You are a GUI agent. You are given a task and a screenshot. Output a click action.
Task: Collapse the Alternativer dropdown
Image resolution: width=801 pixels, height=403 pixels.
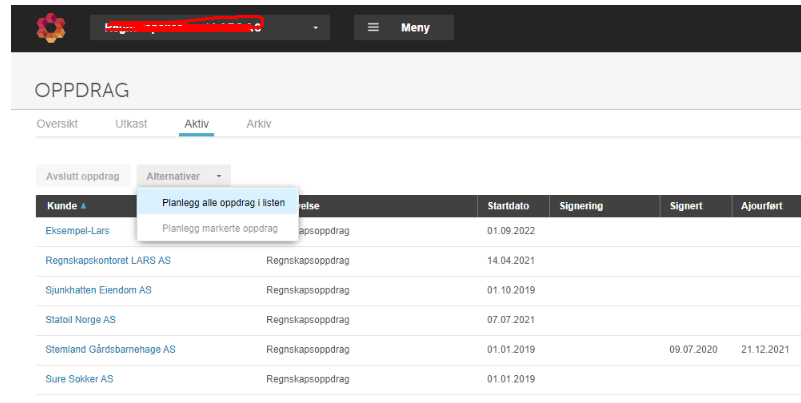[183, 176]
